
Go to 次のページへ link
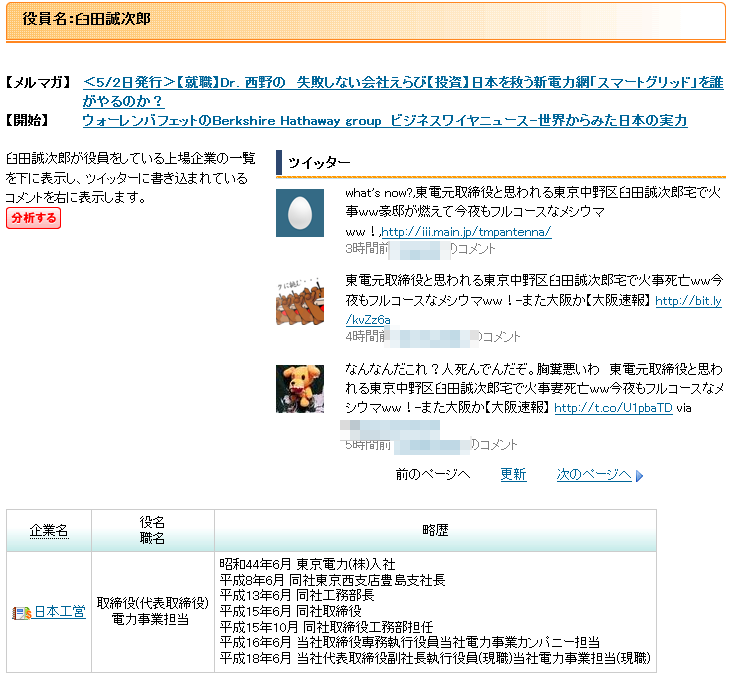tap(594, 474)
